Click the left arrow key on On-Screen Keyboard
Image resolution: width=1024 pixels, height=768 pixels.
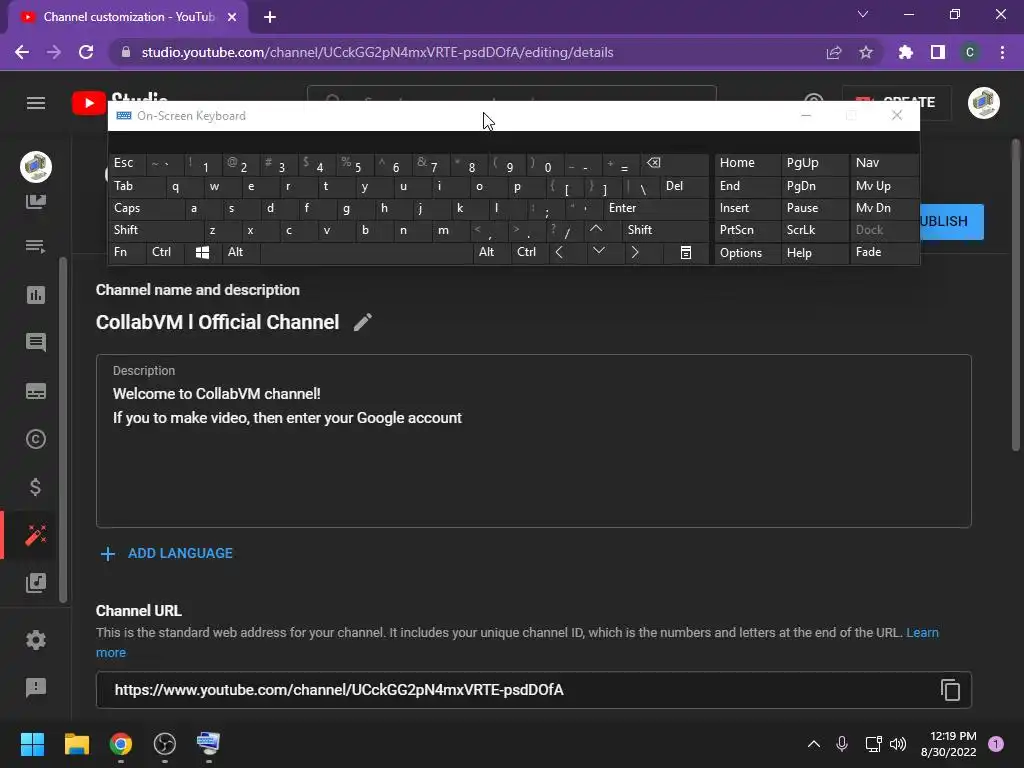tap(559, 252)
